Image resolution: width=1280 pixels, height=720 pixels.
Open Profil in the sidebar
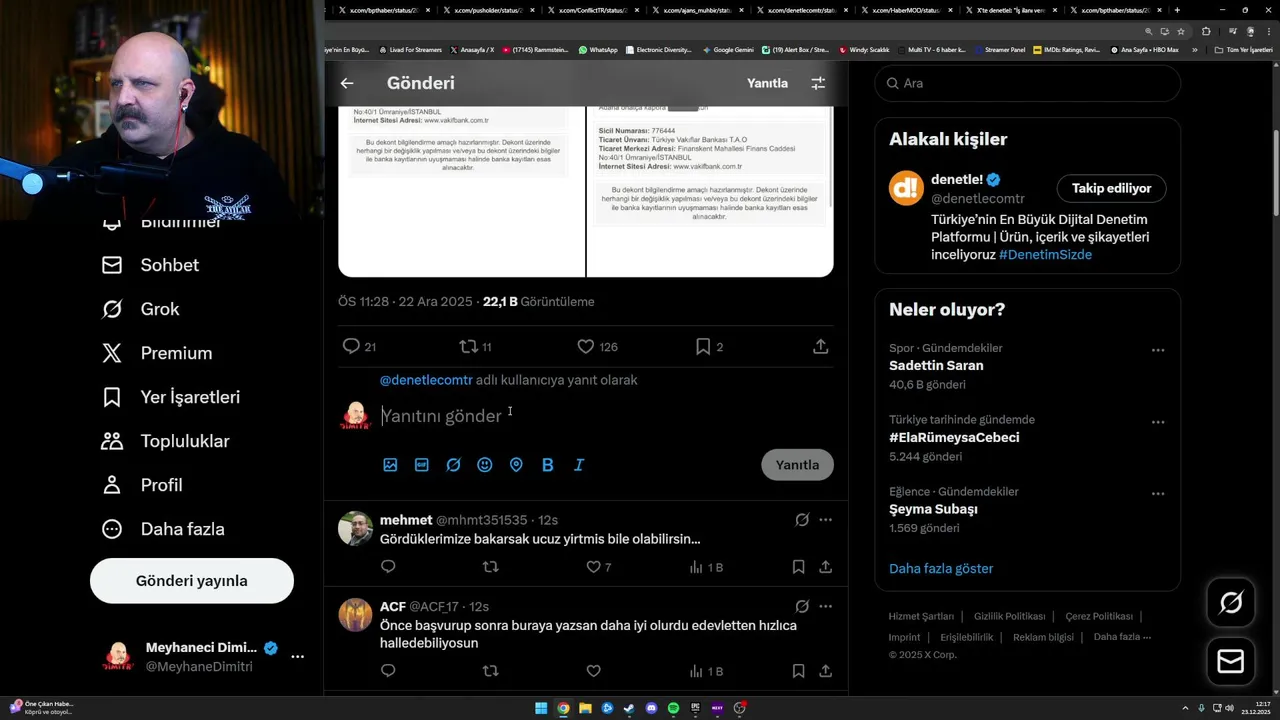pos(142,485)
